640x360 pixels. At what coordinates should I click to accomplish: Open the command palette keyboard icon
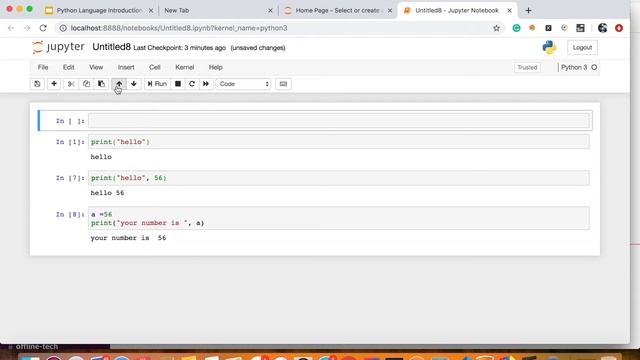283,84
